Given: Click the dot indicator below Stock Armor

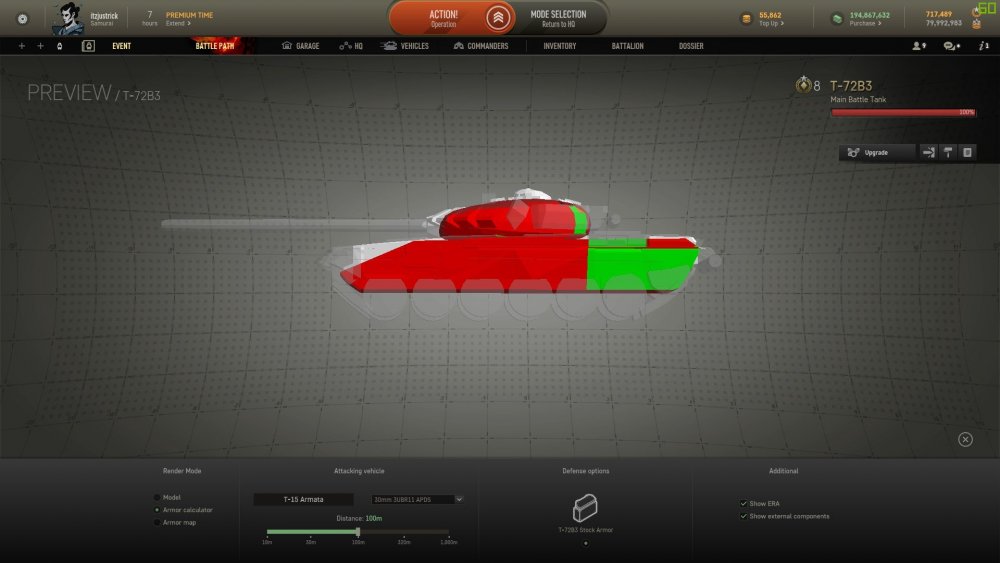Looking at the screenshot, I should [x=585, y=543].
